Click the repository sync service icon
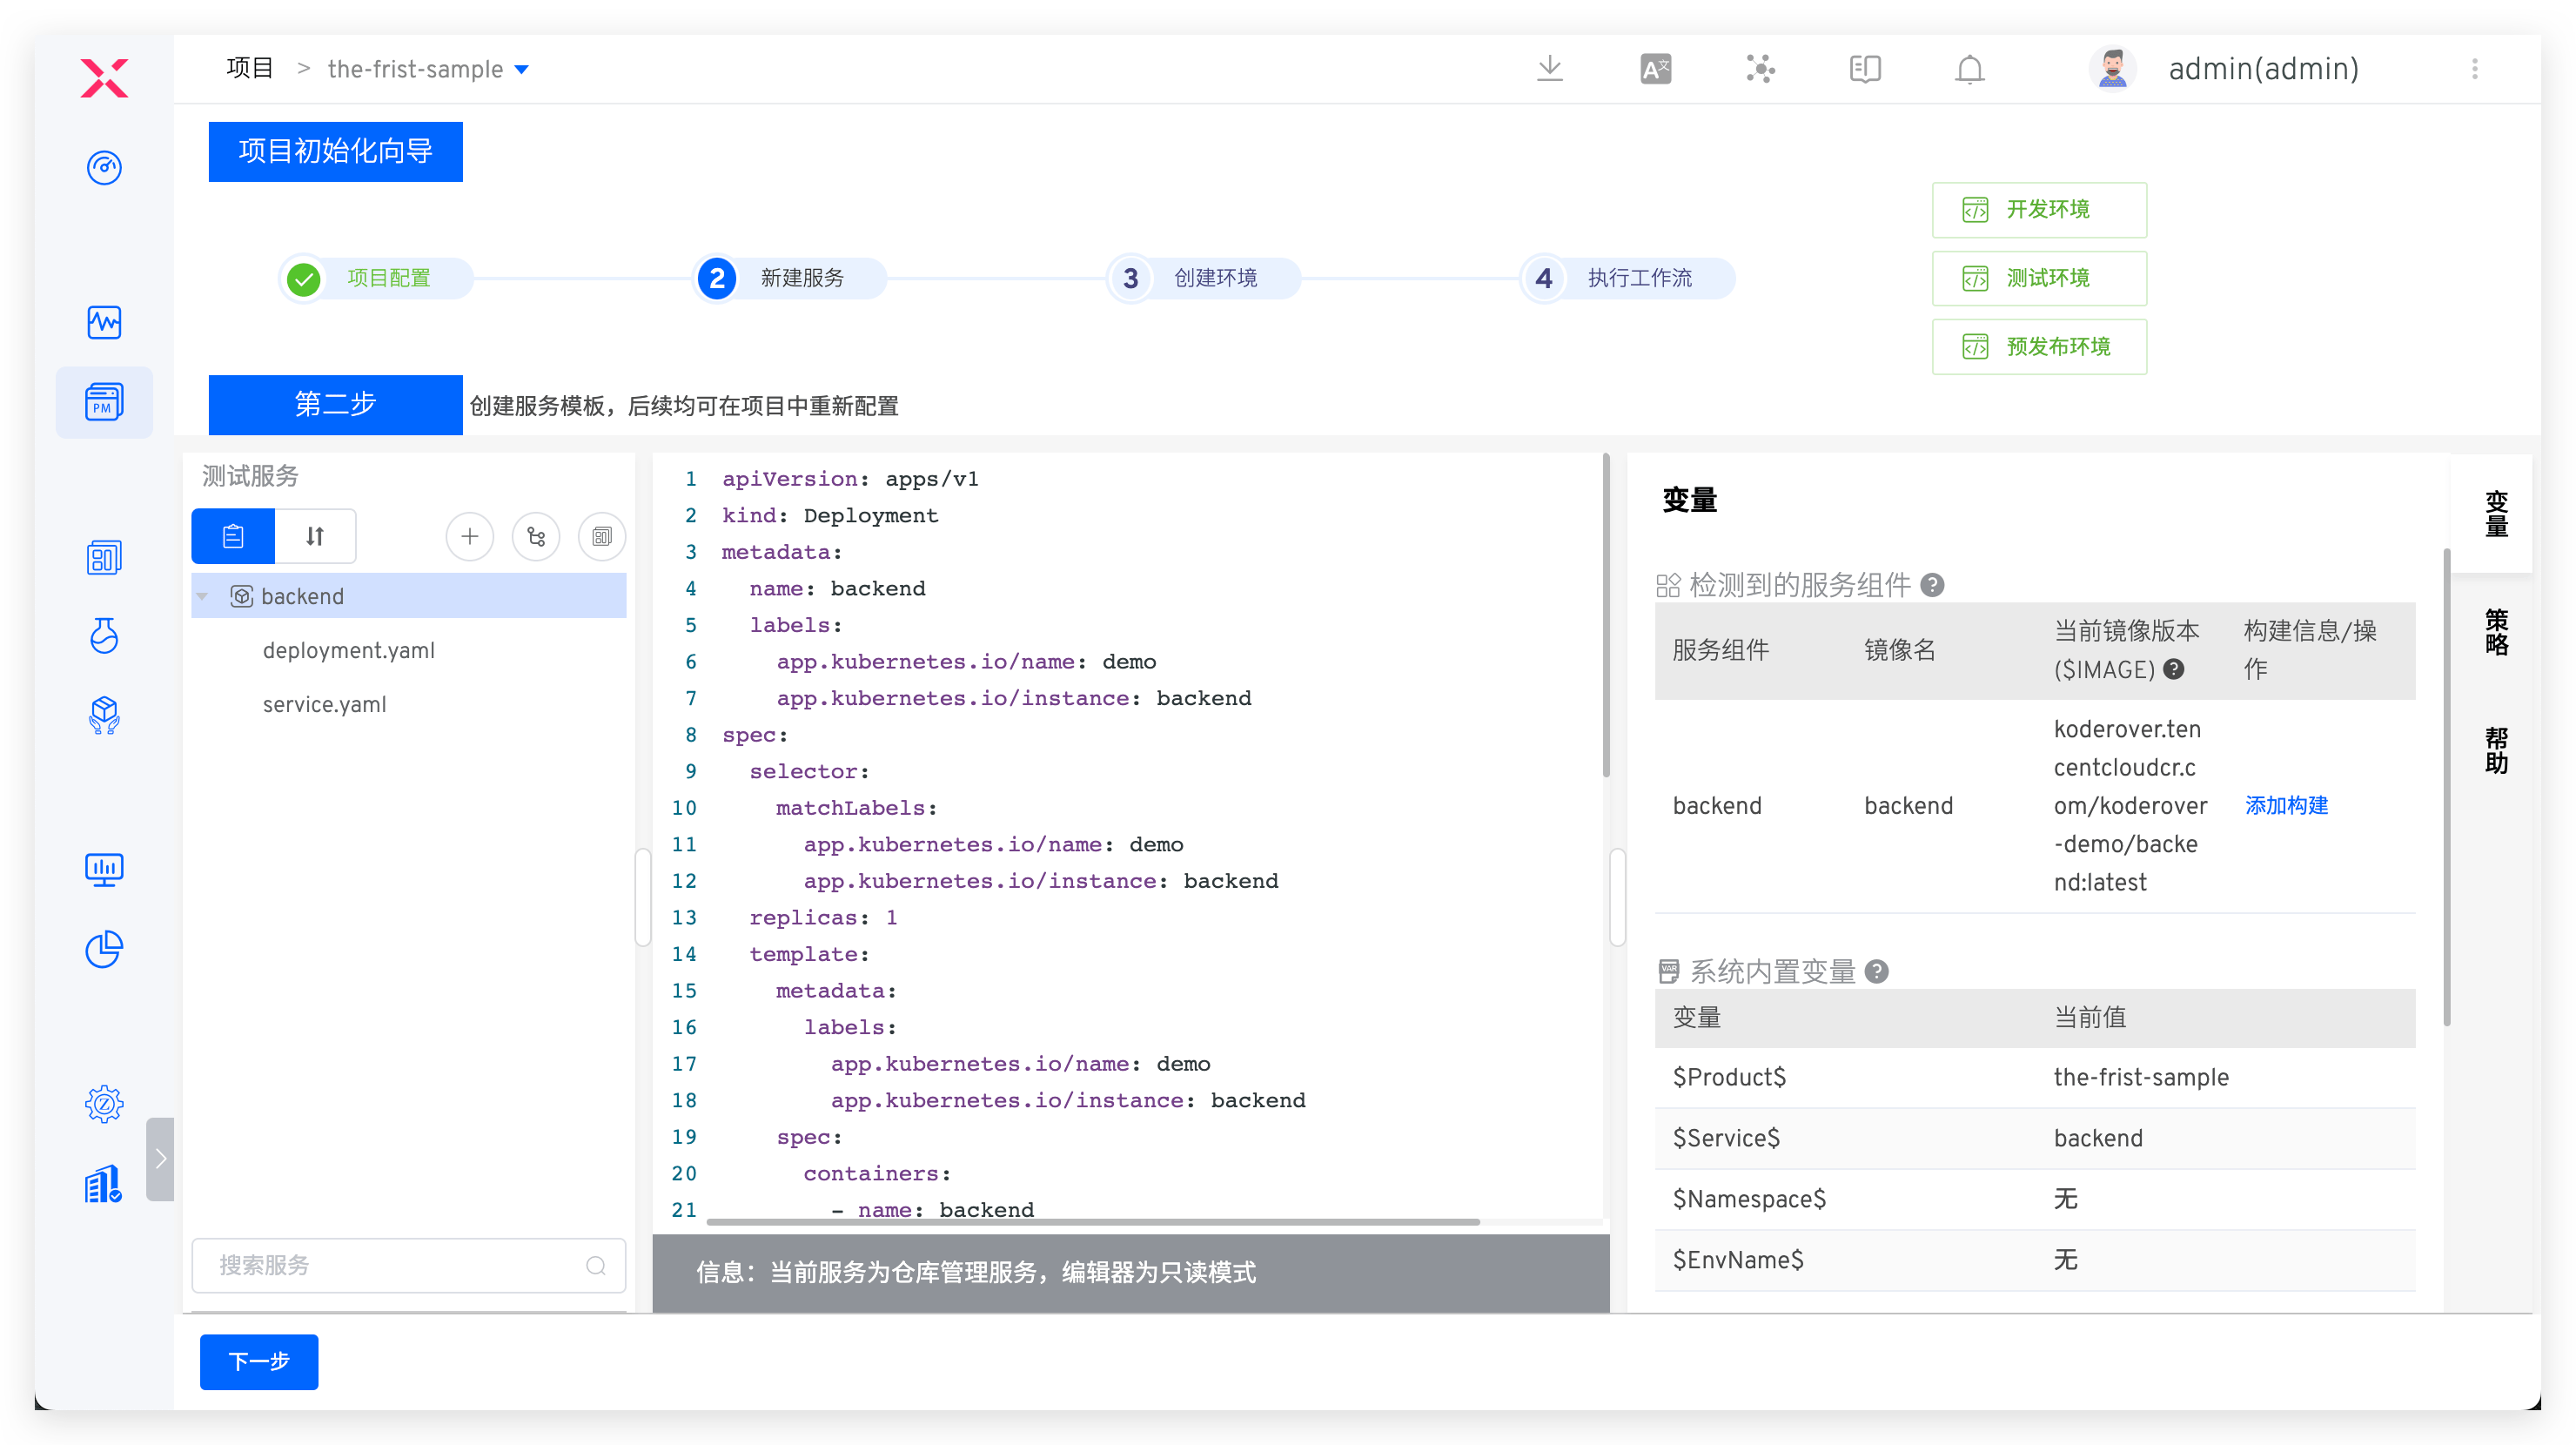Image resolution: width=2576 pixels, height=1445 pixels. [536, 537]
